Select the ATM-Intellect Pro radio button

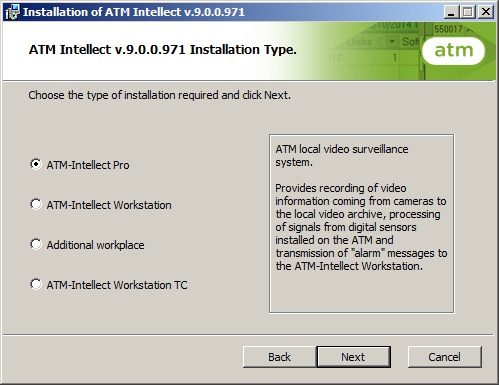click(36, 164)
